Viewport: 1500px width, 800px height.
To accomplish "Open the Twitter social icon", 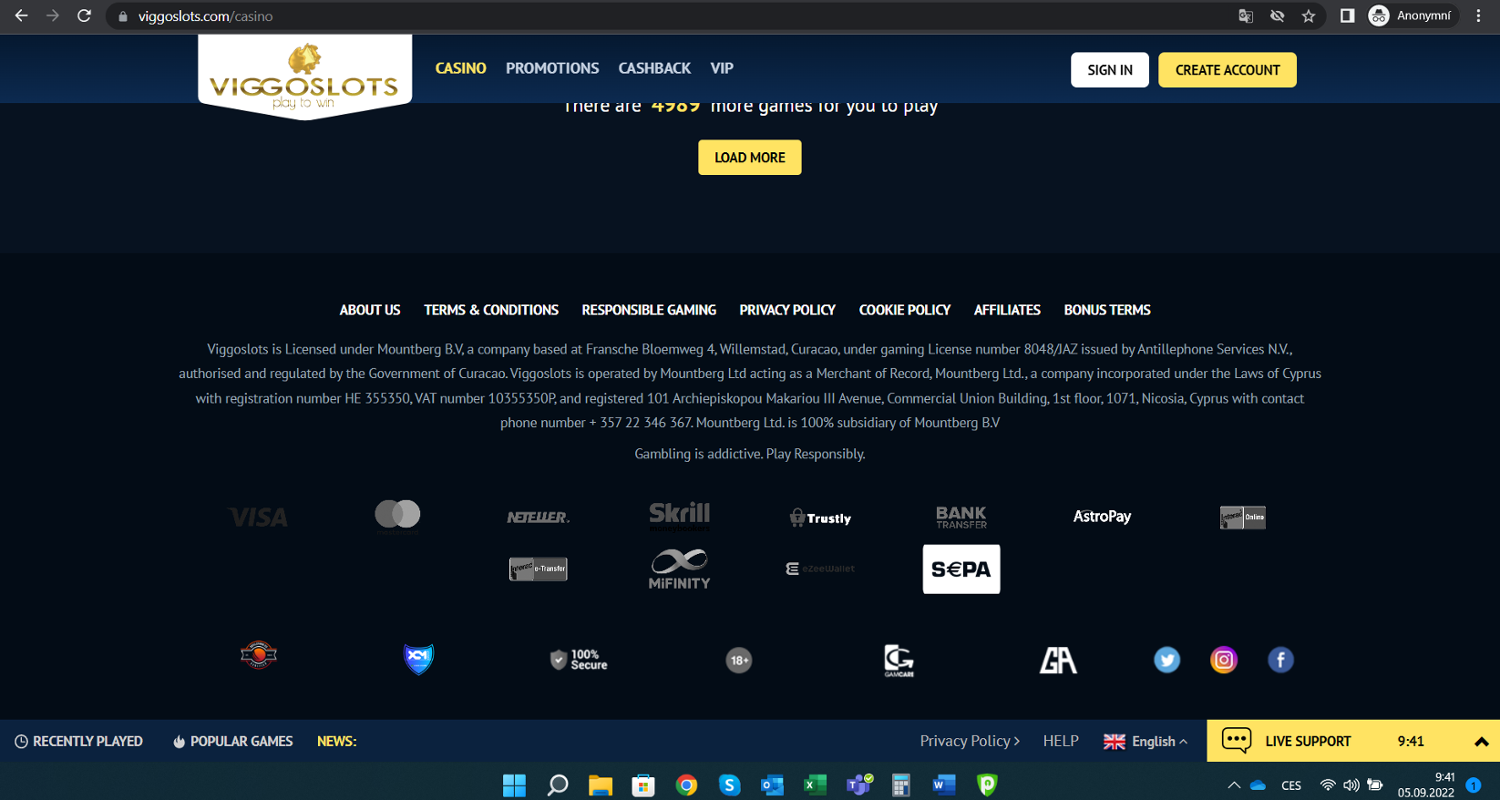I will pos(1167,660).
